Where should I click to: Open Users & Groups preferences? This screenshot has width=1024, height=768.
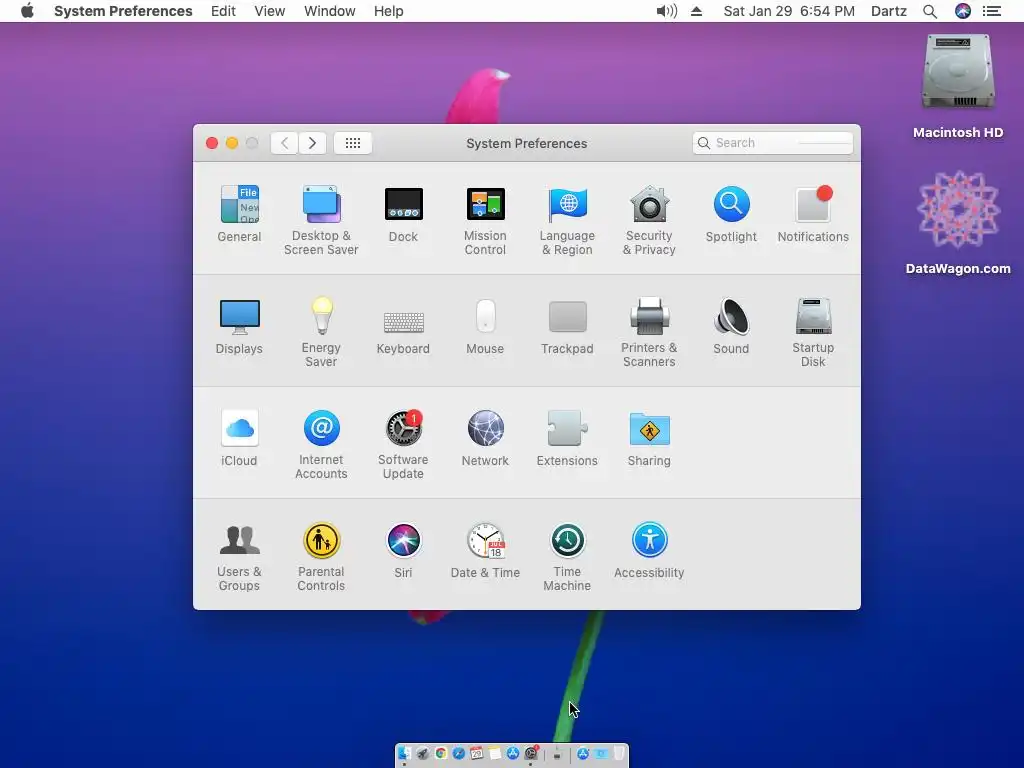239,556
